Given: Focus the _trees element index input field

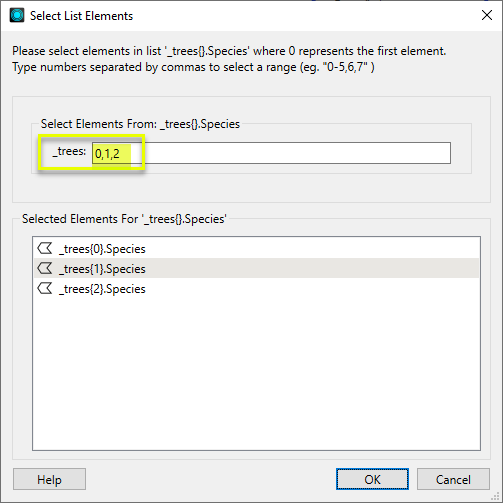Looking at the screenshot, I should tap(271, 153).
